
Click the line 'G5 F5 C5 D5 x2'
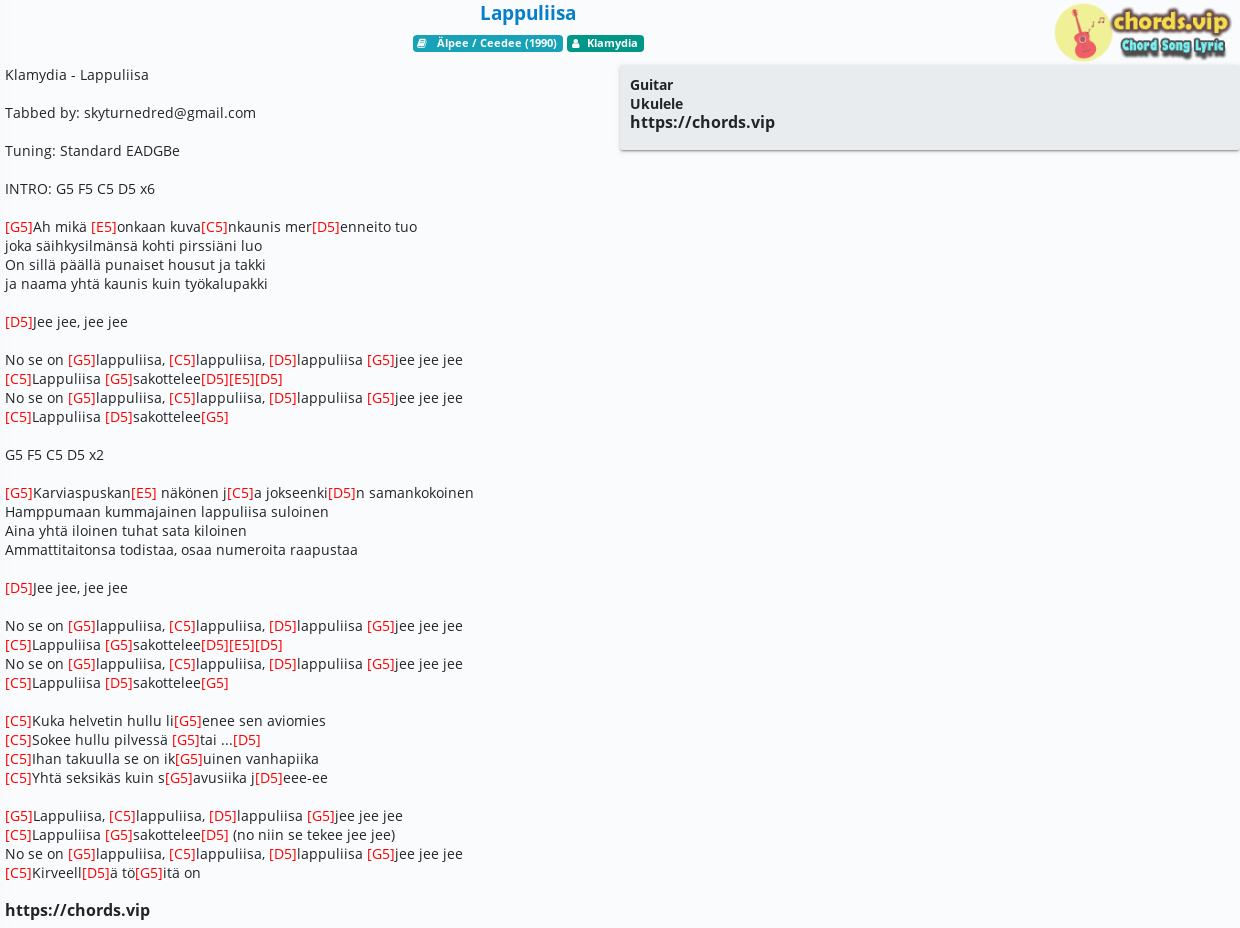54,455
